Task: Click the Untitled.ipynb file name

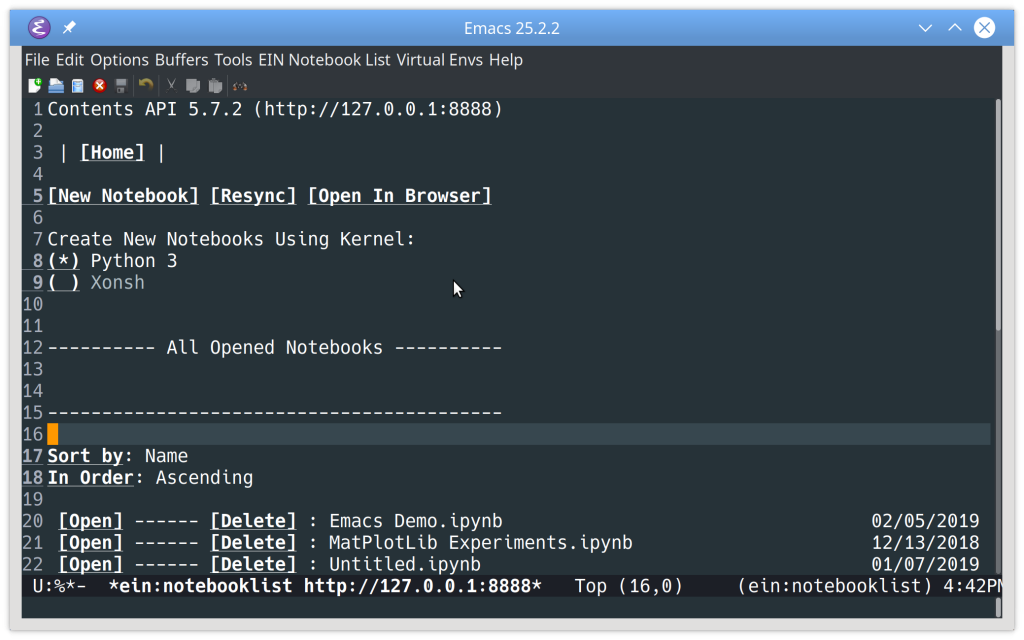Action: [x=404, y=564]
